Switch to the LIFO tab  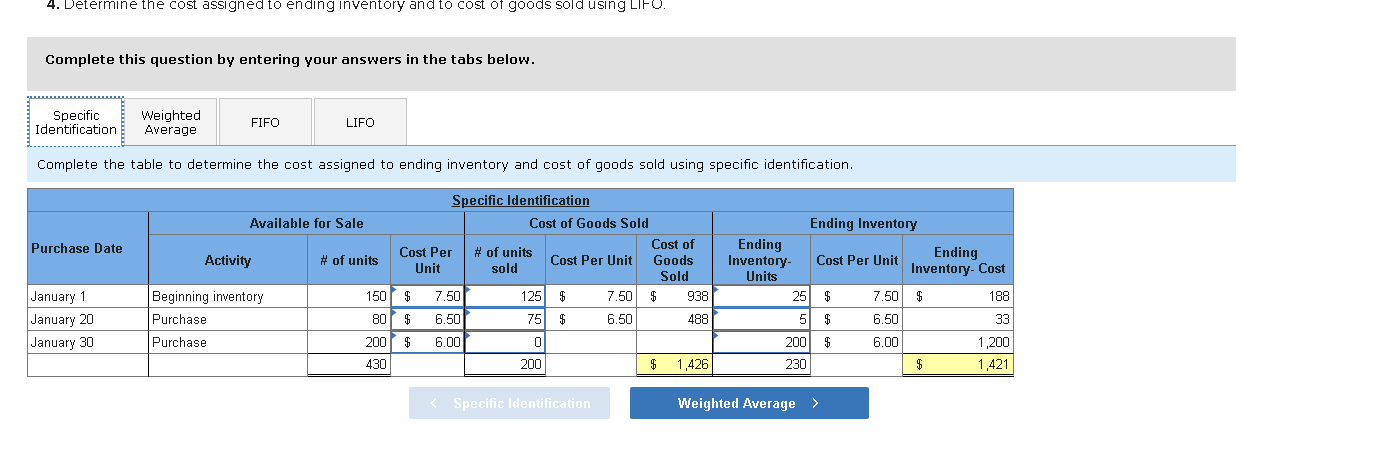coord(360,122)
